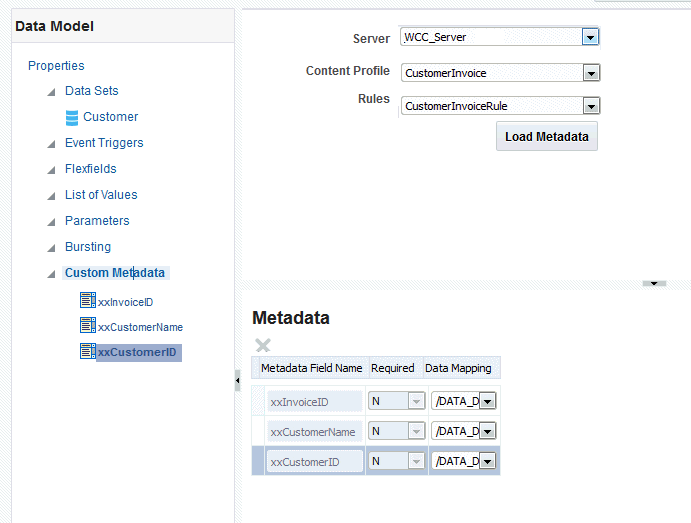The image size is (691, 523).
Task: Toggle the Flexfields expander triangle
Action: pyautogui.click(x=52, y=170)
